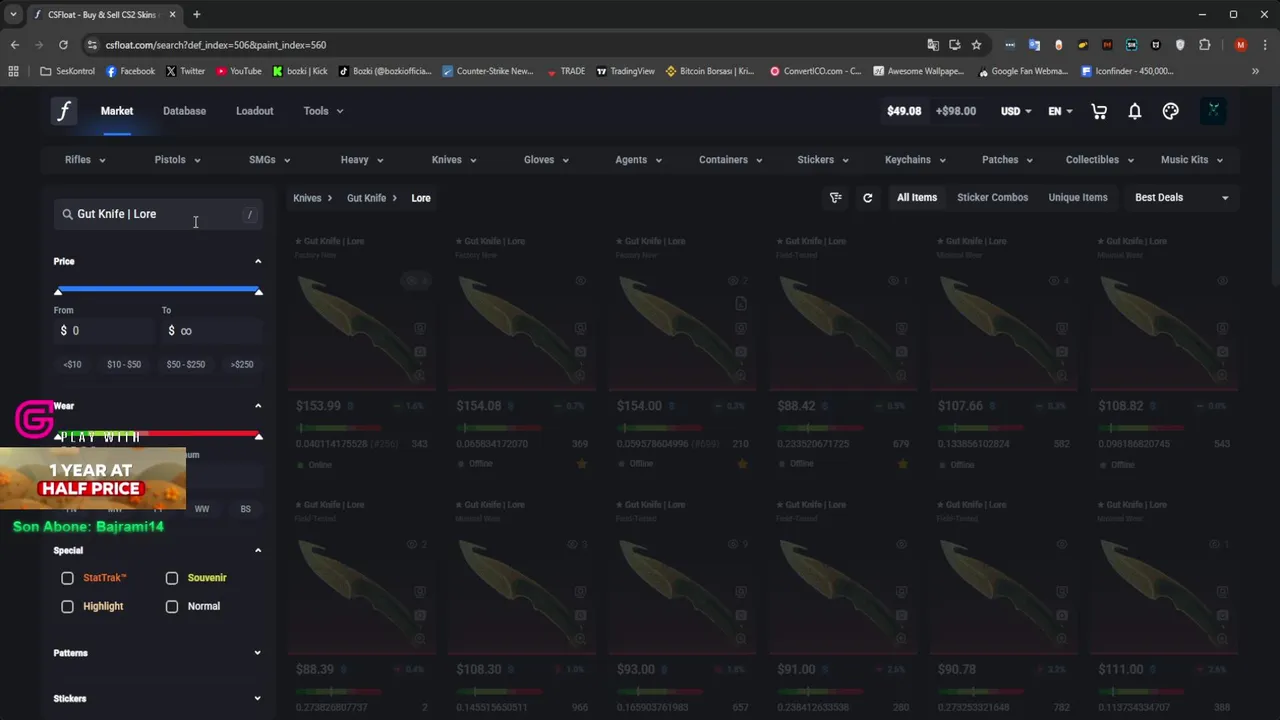Viewport: 1280px width, 720px height.
Task: Select the WW wear filter
Action: point(202,509)
